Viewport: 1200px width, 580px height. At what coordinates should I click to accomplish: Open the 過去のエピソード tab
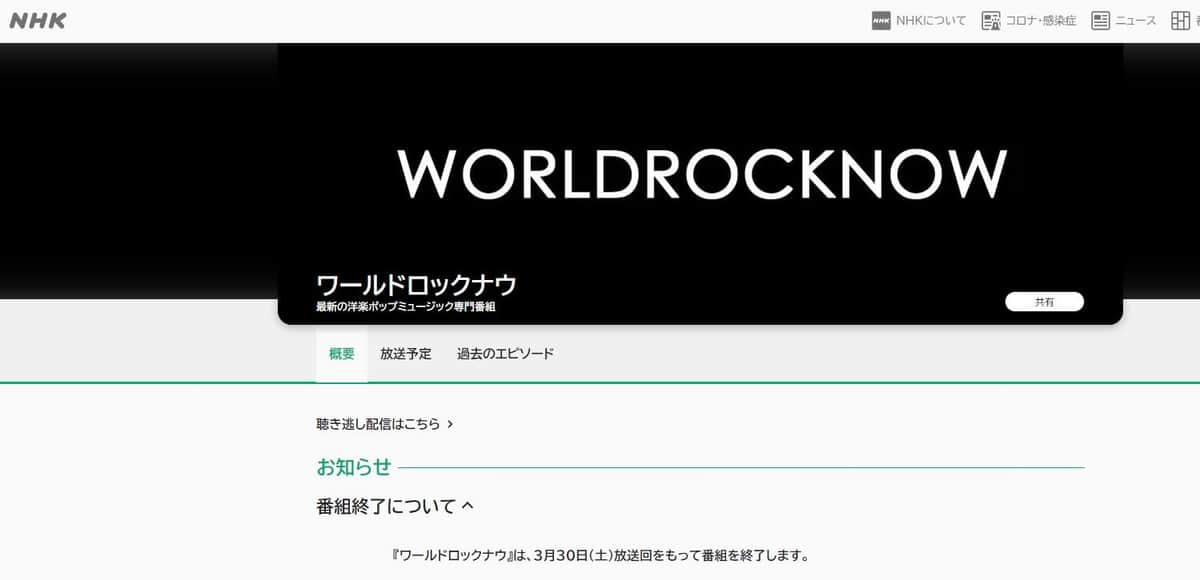point(505,354)
